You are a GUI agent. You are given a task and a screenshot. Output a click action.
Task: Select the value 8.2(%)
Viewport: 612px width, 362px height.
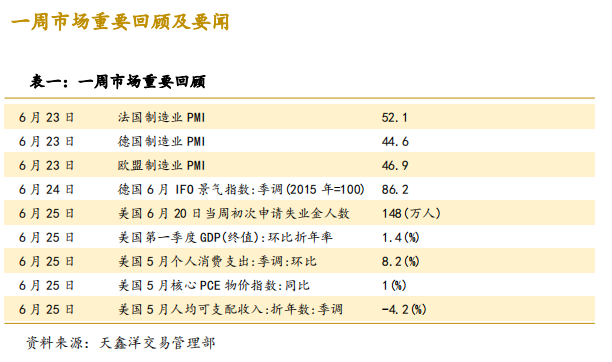[400, 261]
